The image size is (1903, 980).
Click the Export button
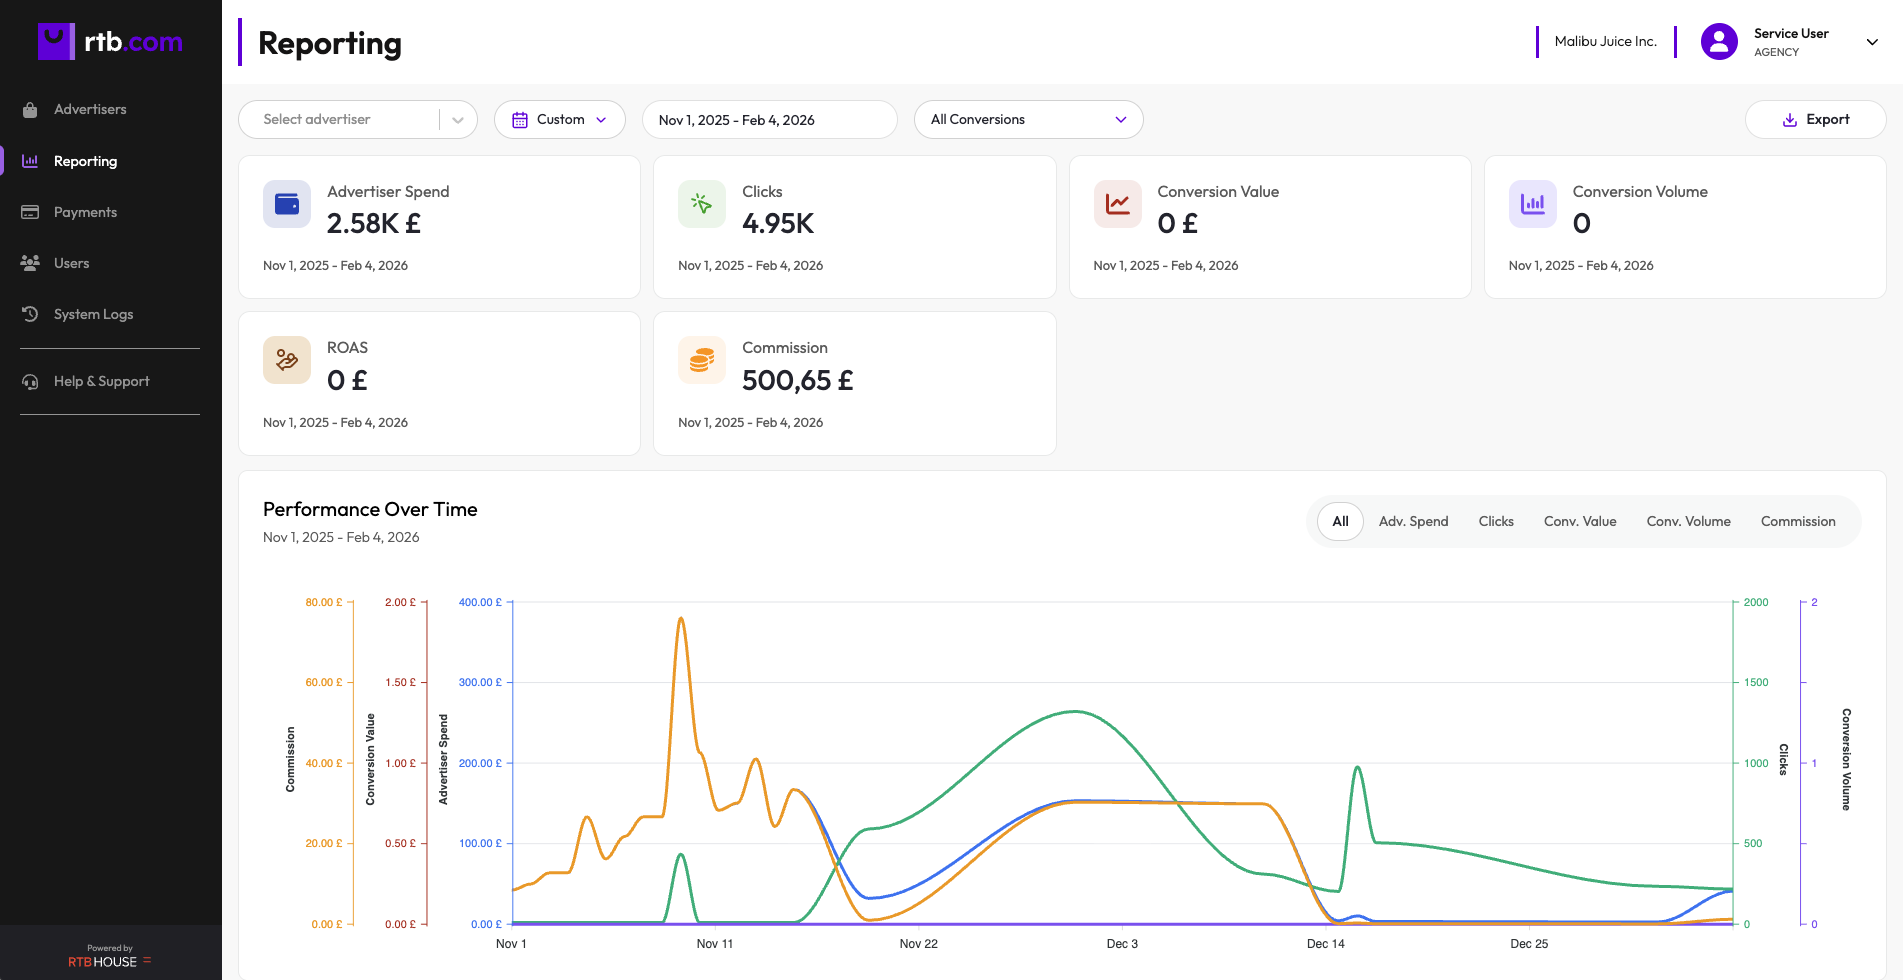[1815, 120]
